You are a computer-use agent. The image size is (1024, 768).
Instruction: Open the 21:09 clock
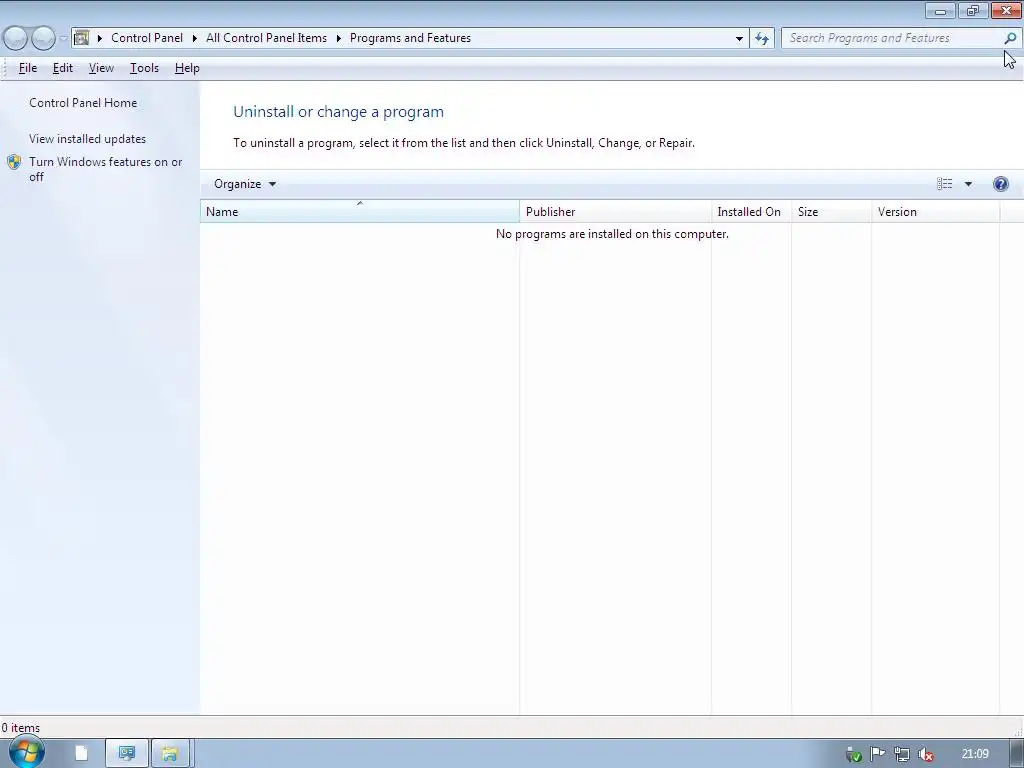pos(975,754)
